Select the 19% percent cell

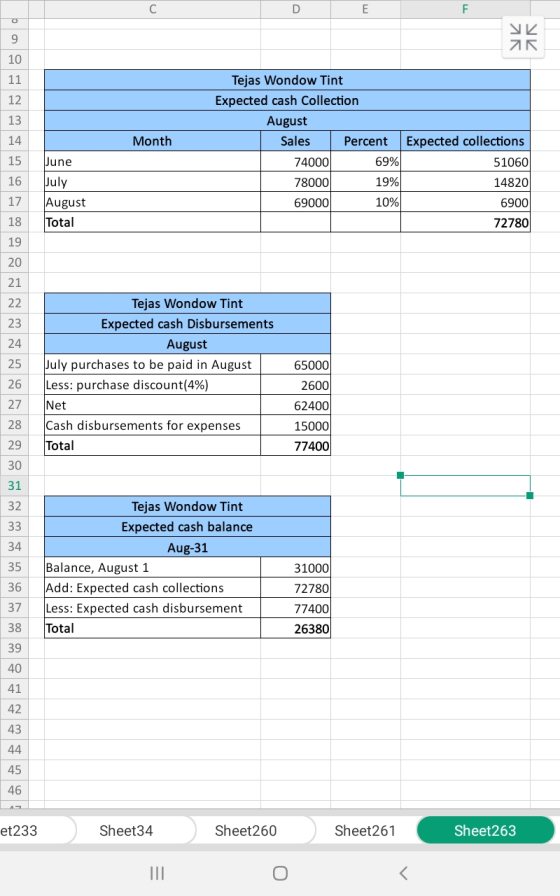coord(365,182)
